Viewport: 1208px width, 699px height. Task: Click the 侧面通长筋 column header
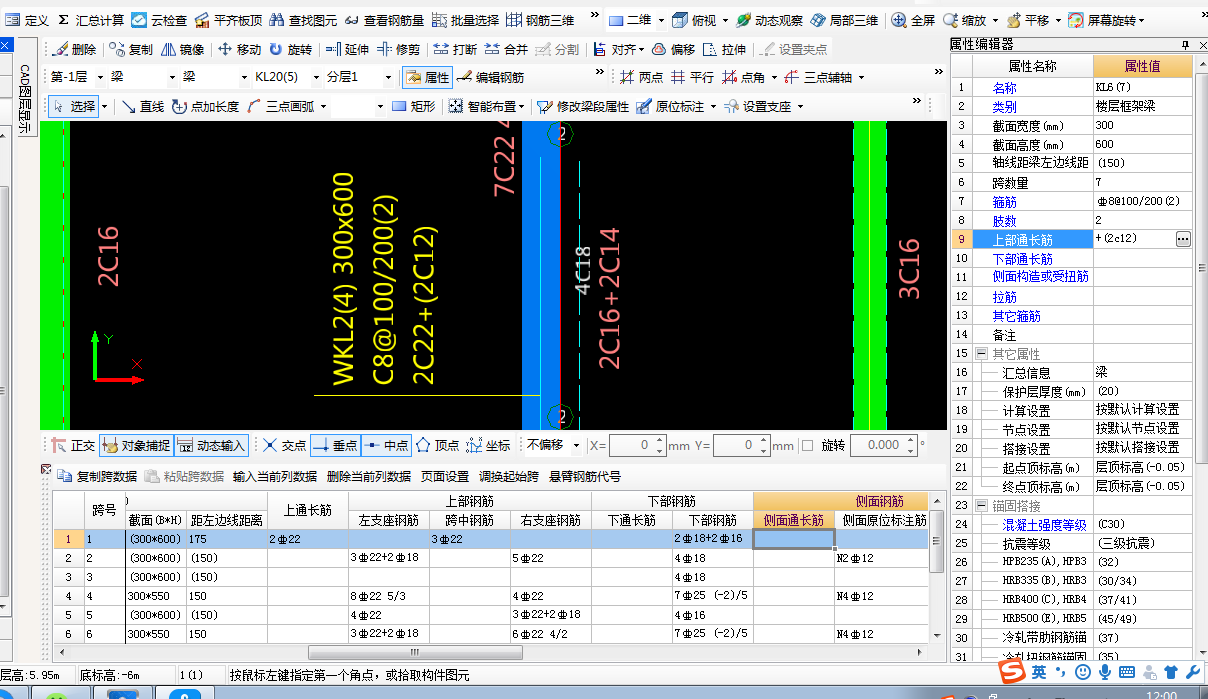point(794,520)
